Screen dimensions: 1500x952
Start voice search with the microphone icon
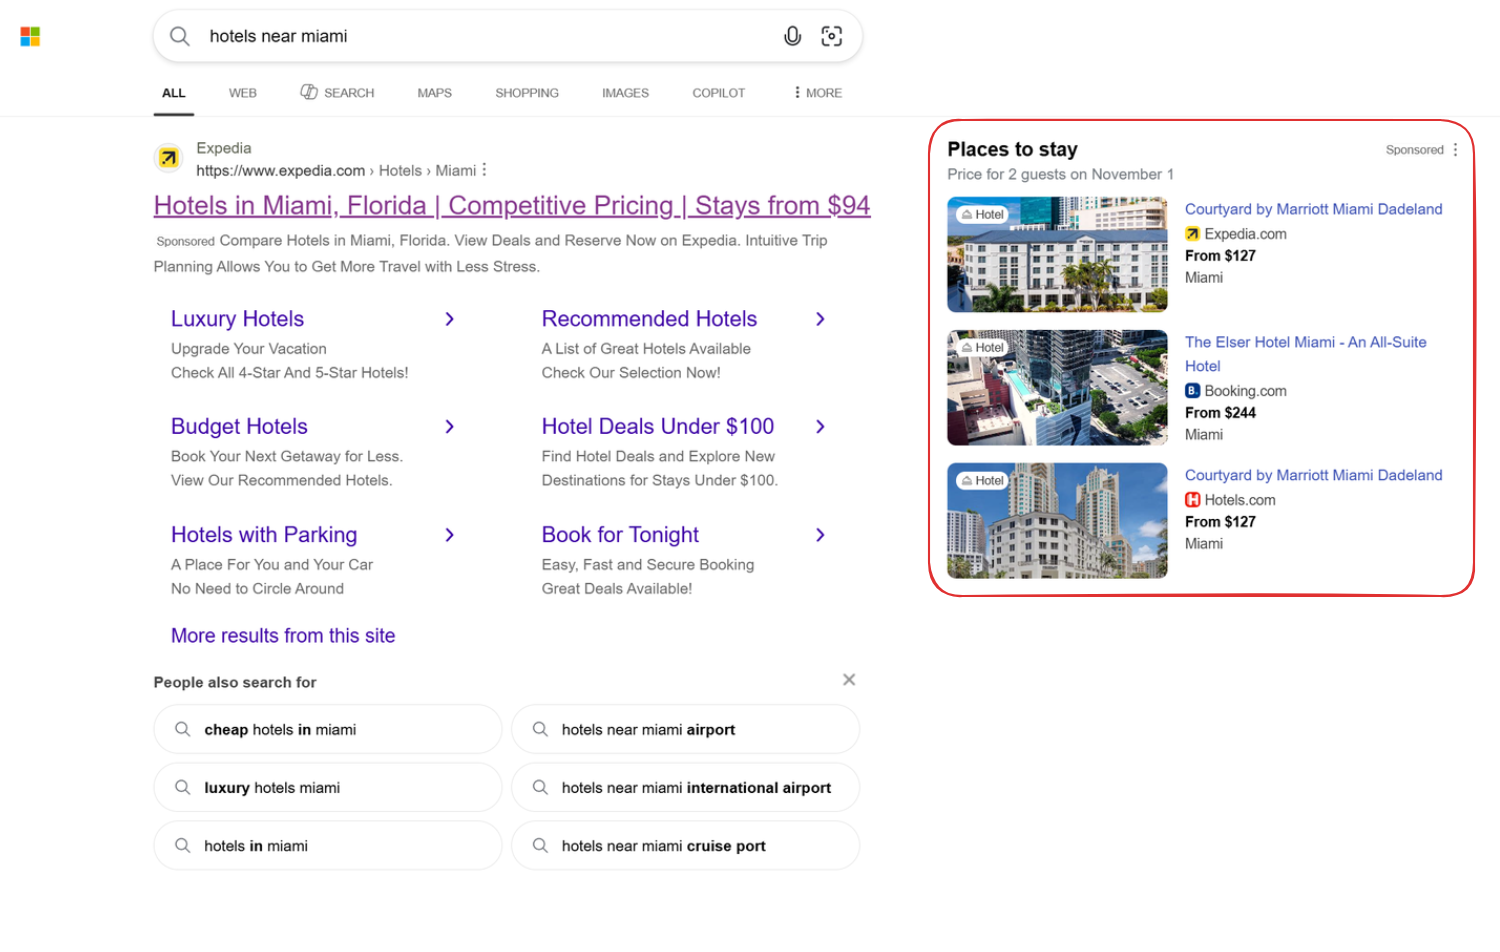pyautogui.click(x=792, y=36)
